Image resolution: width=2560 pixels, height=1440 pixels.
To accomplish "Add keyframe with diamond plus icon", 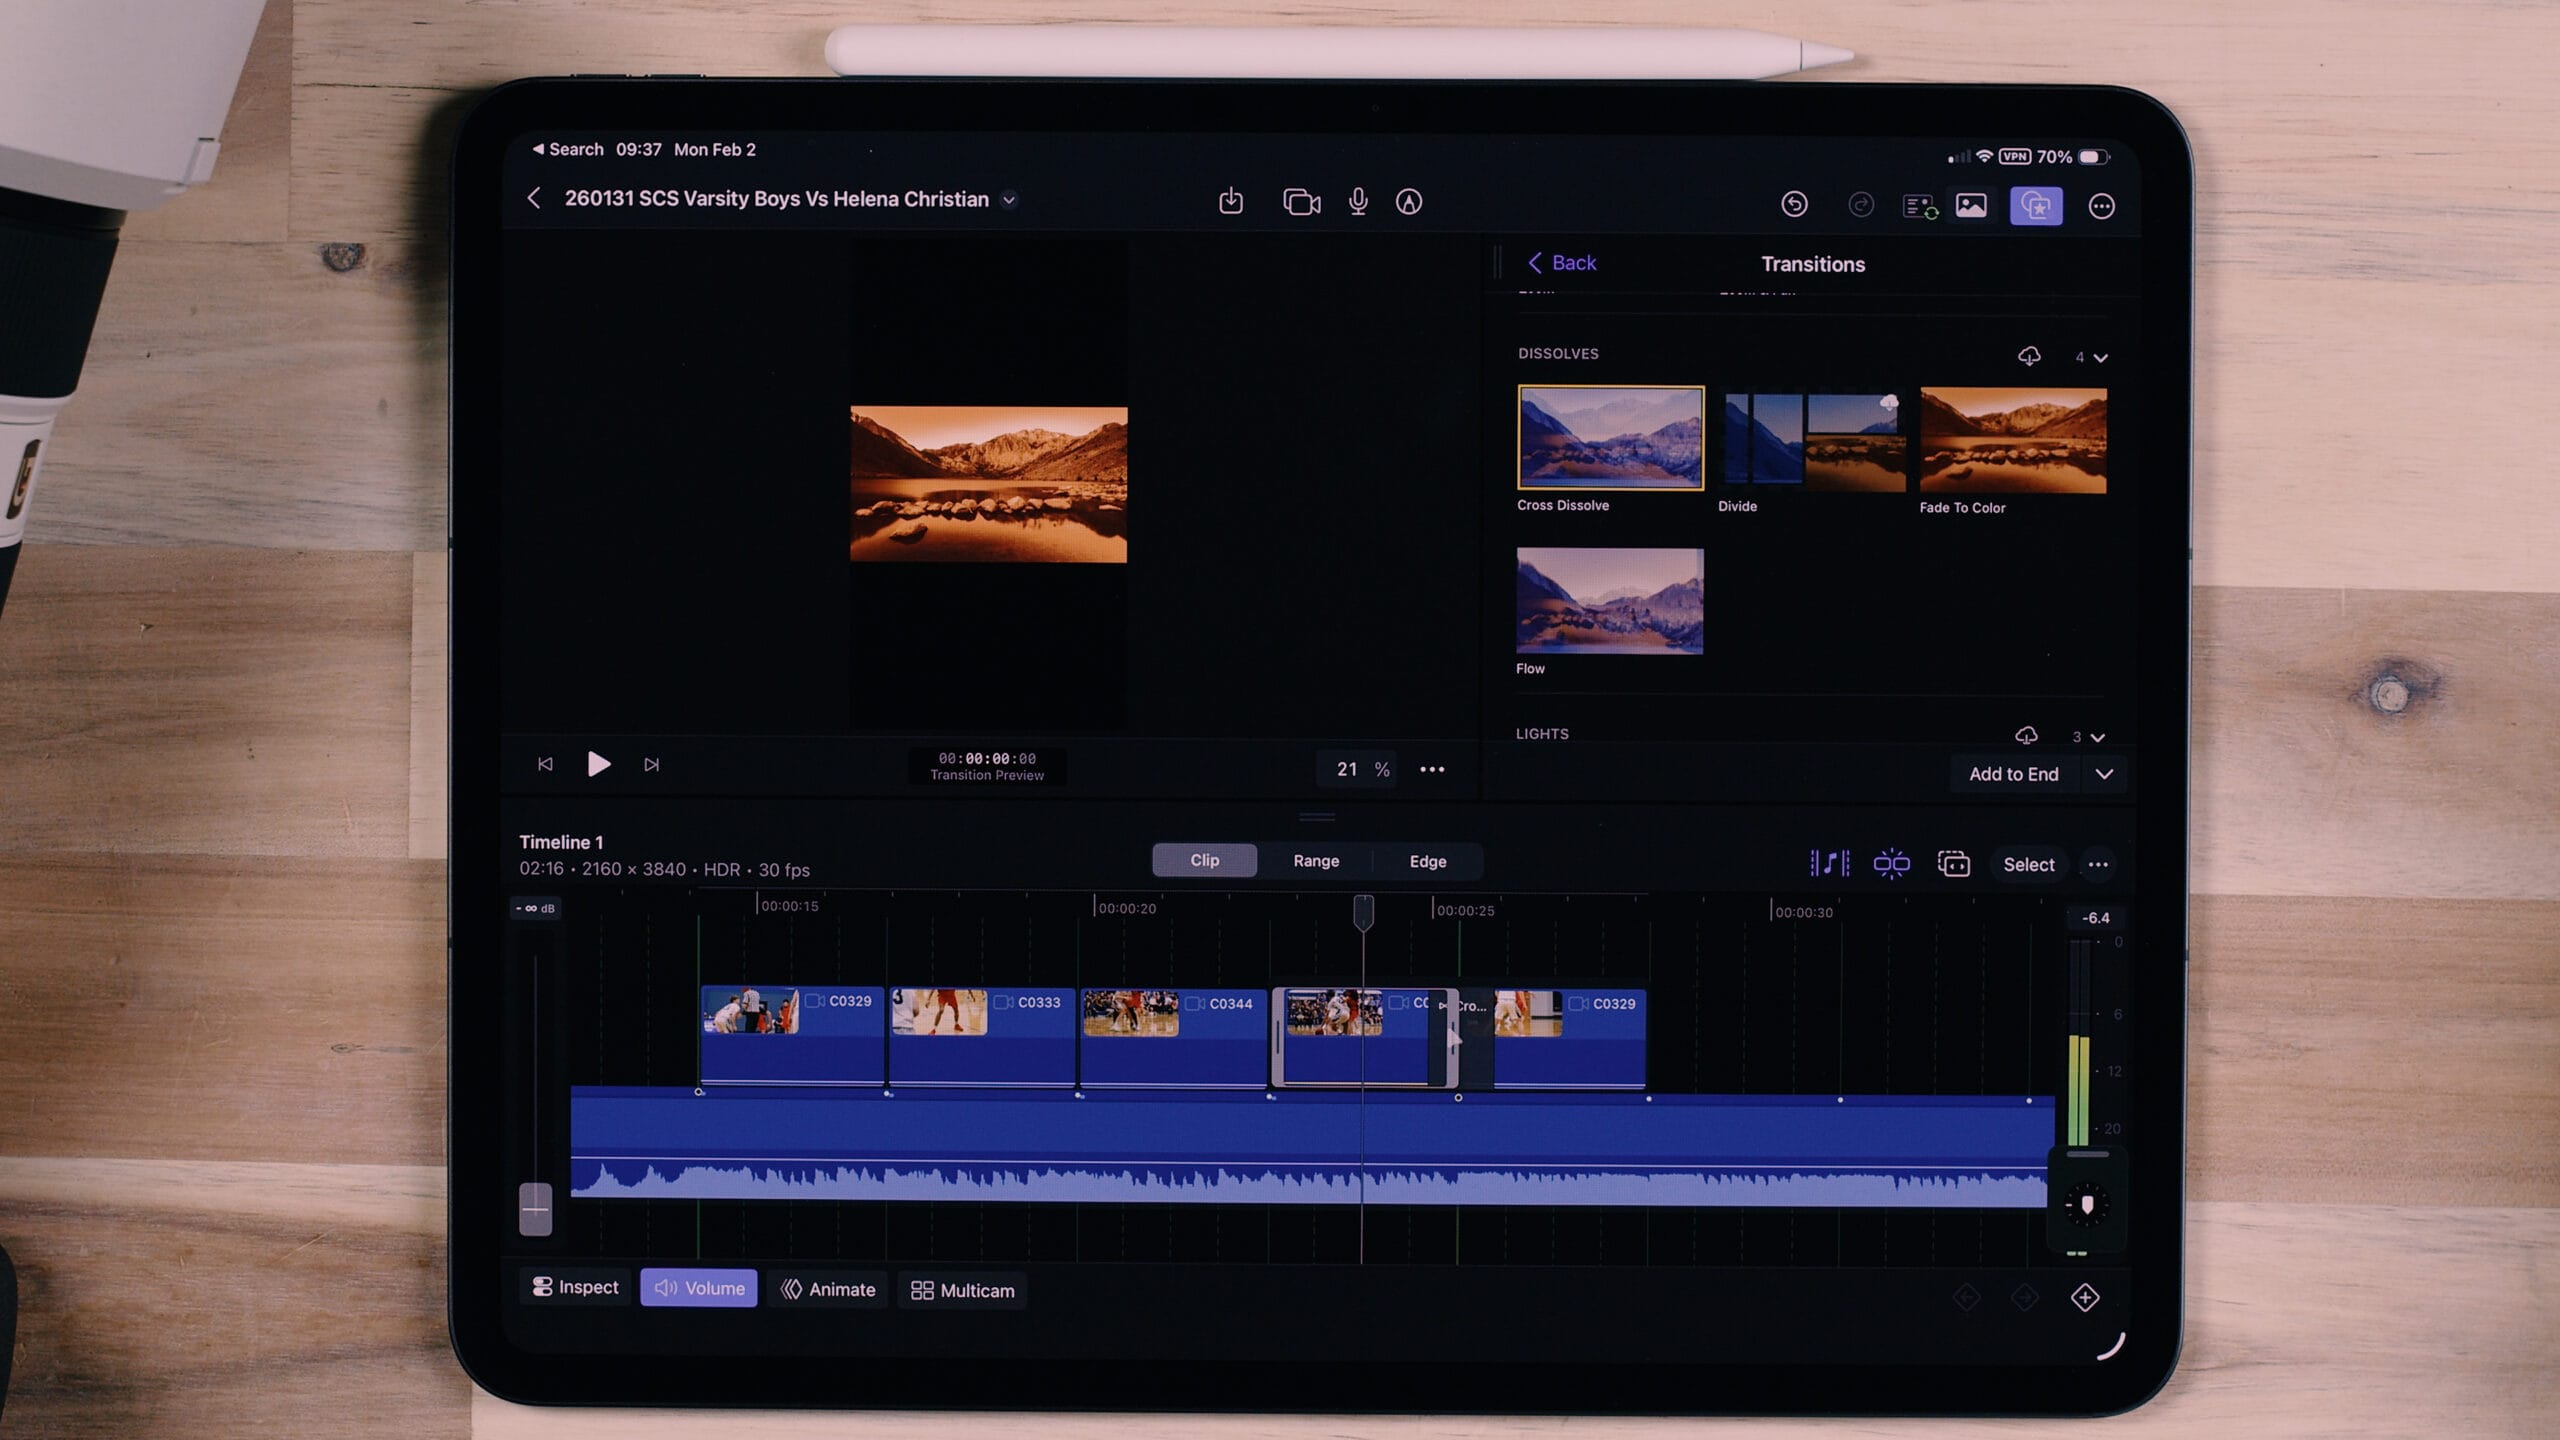I will coord(2085,1298).
